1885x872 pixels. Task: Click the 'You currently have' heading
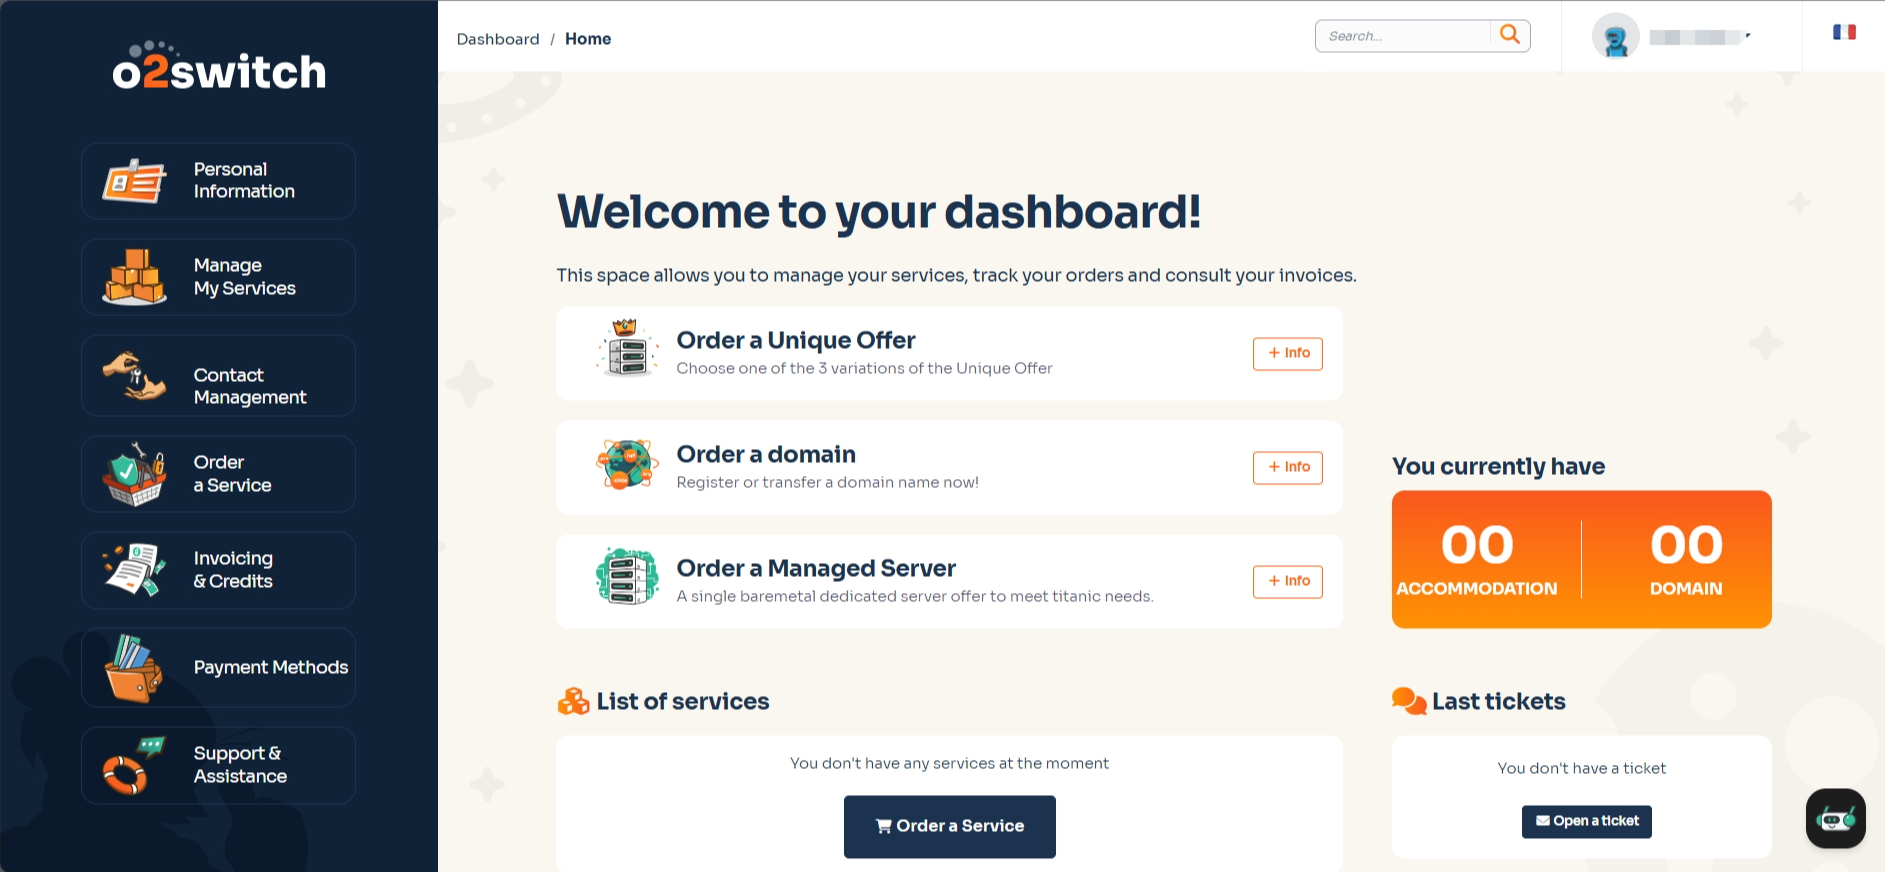(1498, 466)
